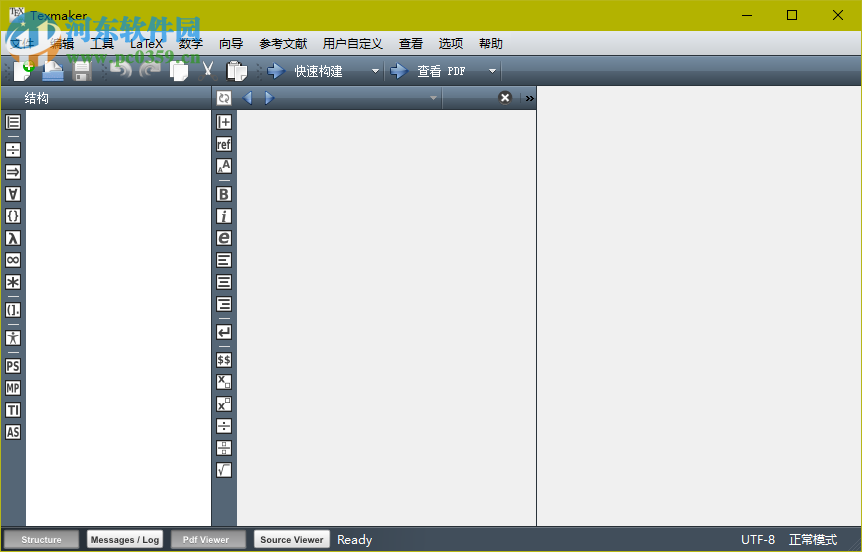Show the structure list icon in the left sidebar

pyautogui.click(x=13, y=122)
